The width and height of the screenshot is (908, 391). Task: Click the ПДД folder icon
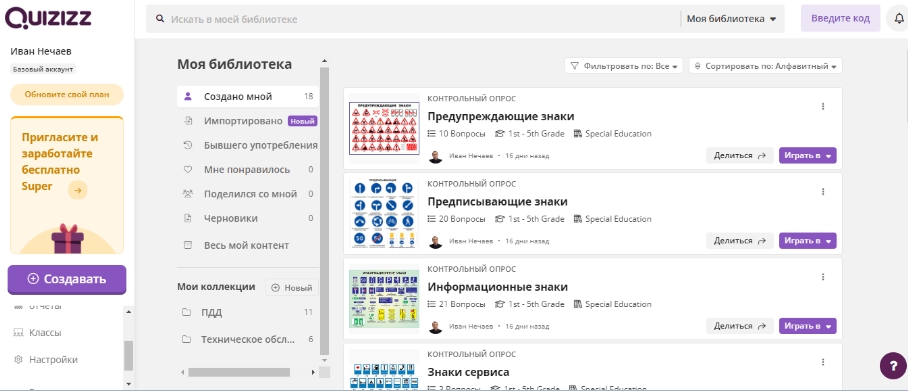click(186, 312)
